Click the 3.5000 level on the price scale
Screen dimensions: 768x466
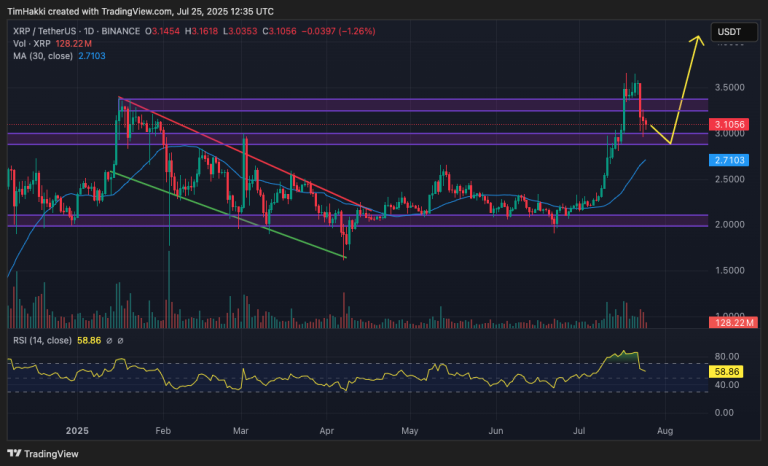[730, 88]
